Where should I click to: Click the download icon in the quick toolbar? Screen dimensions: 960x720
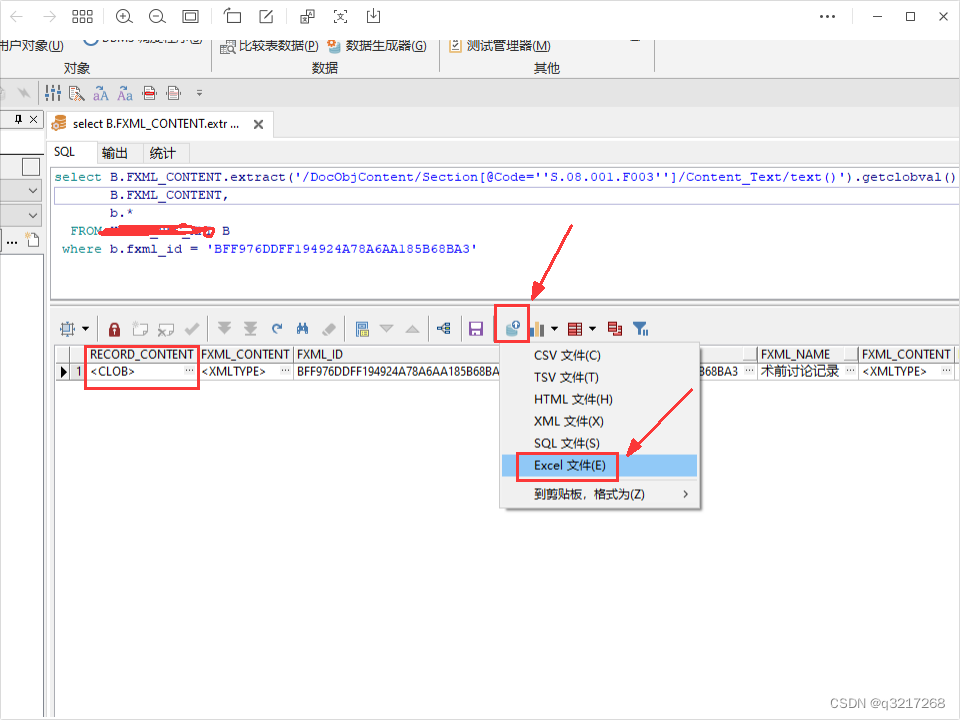point(373,17)
